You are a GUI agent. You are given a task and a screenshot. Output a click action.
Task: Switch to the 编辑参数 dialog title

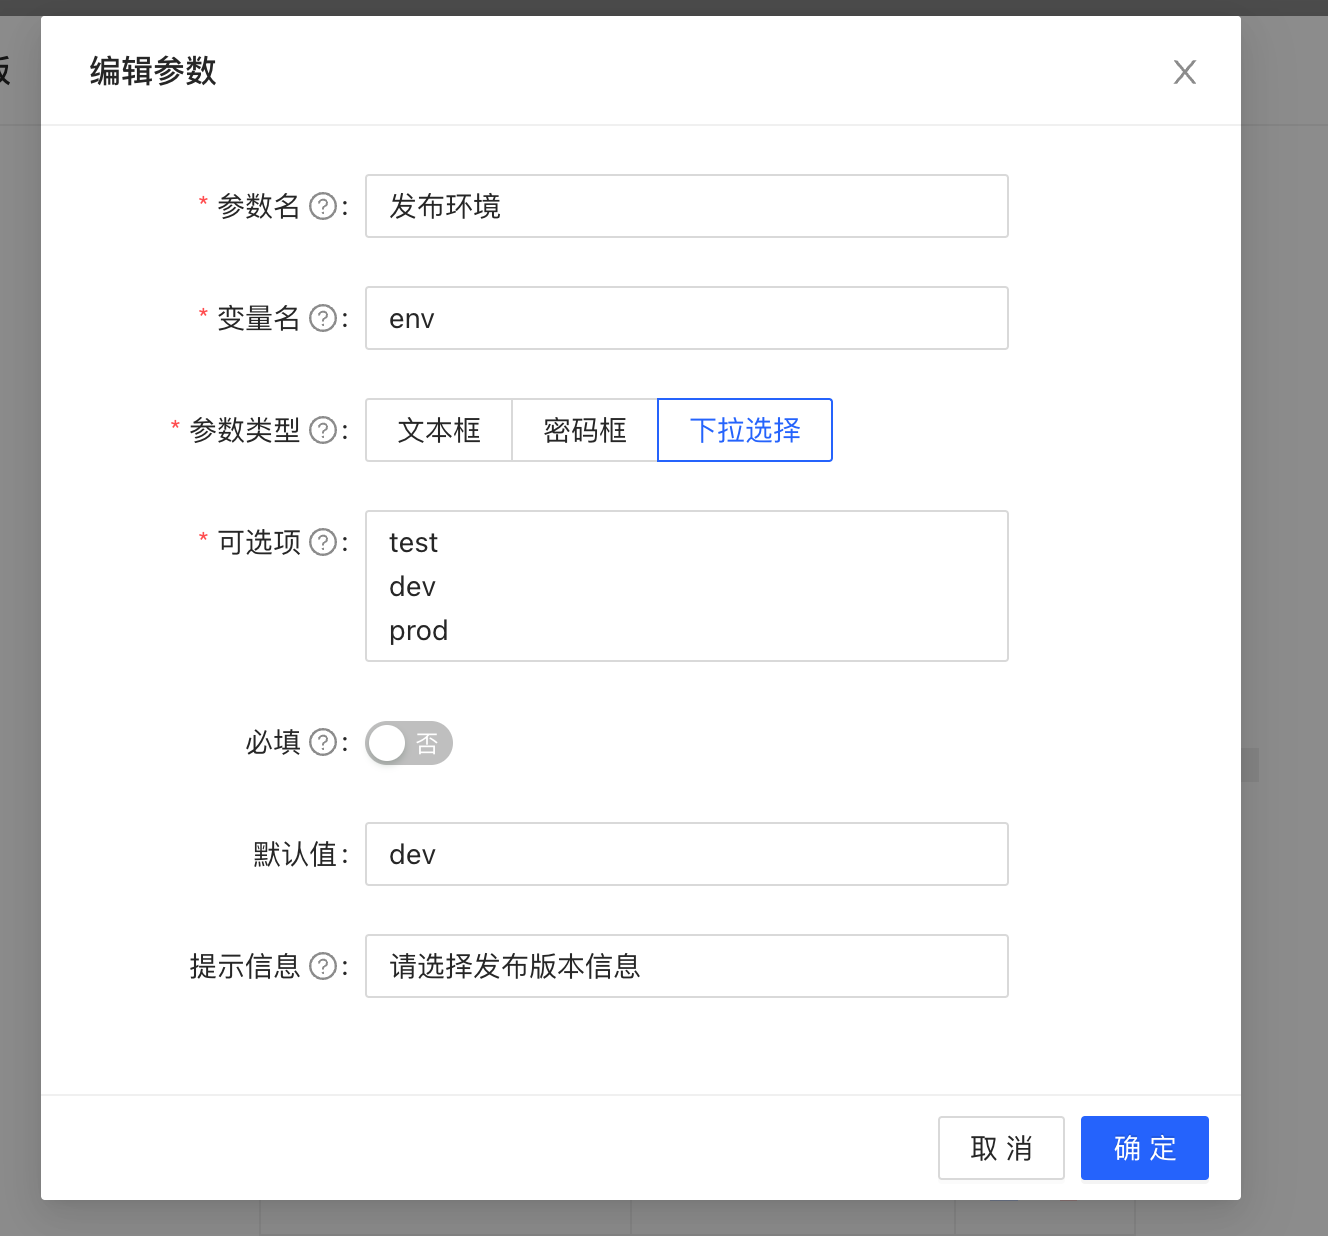[151, 71]
